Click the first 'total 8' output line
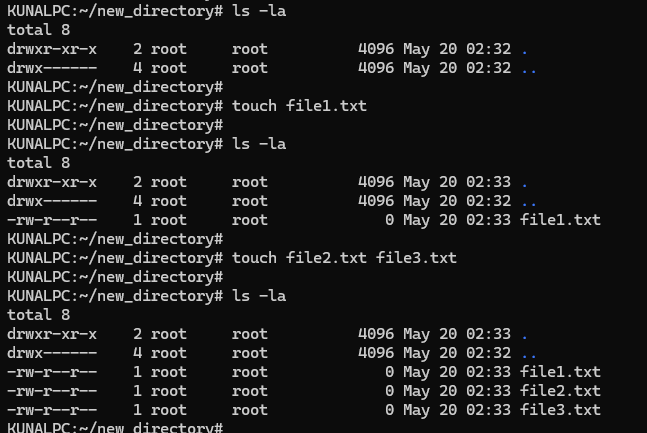Screen dimensions: 647x433 coord(39,30)
